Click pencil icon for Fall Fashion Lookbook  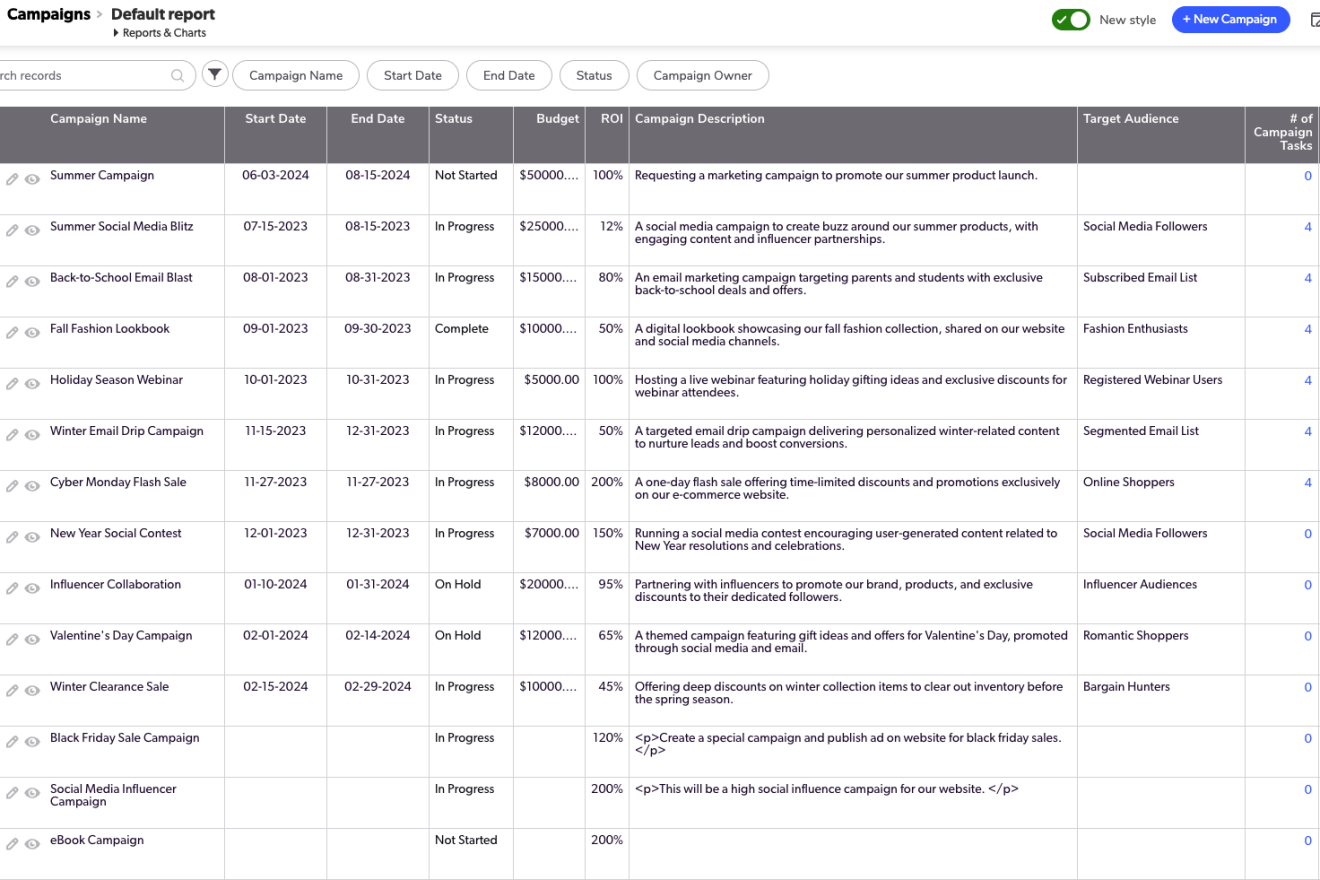(12, 332)
